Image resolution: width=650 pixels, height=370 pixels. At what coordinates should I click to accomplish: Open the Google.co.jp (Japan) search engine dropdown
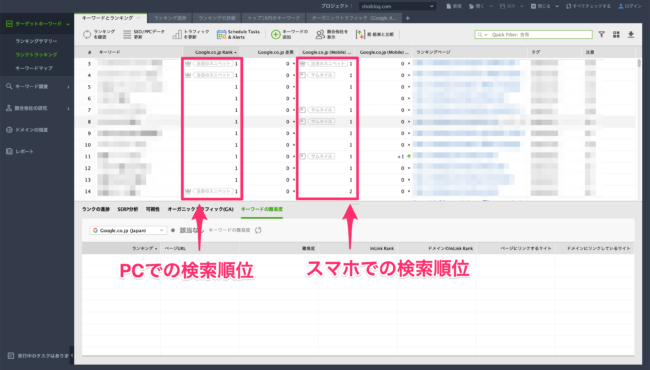128,230
